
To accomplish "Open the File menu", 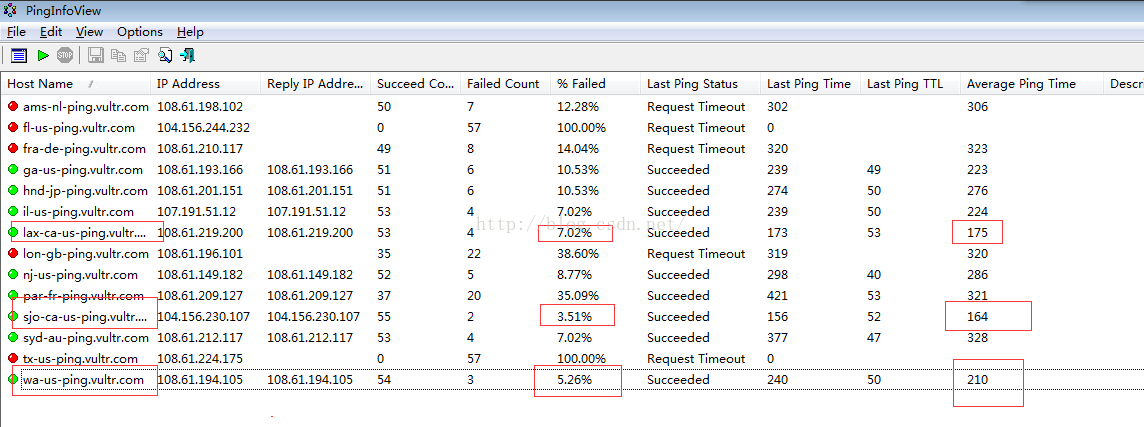I will tap(16, 32).
